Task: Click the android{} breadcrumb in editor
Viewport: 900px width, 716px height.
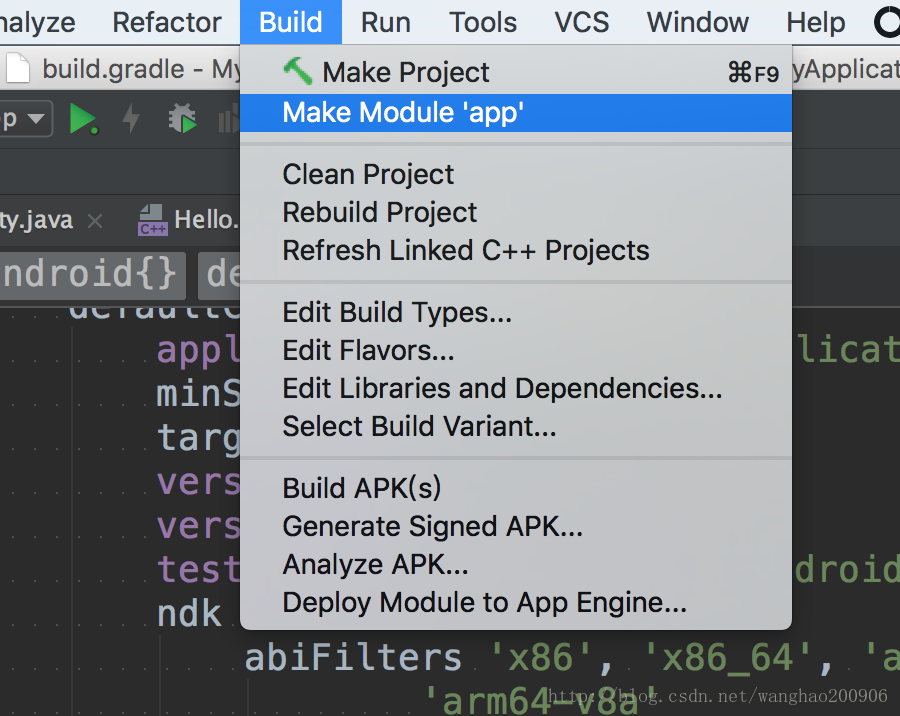Action: pos(91,273)
